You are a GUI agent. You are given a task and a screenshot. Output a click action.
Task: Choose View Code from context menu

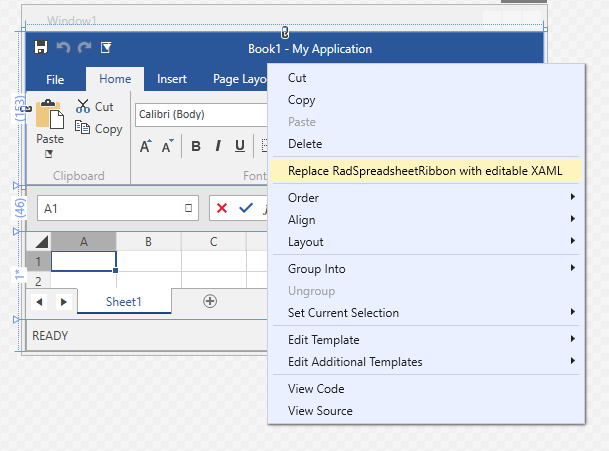[426, 389]
